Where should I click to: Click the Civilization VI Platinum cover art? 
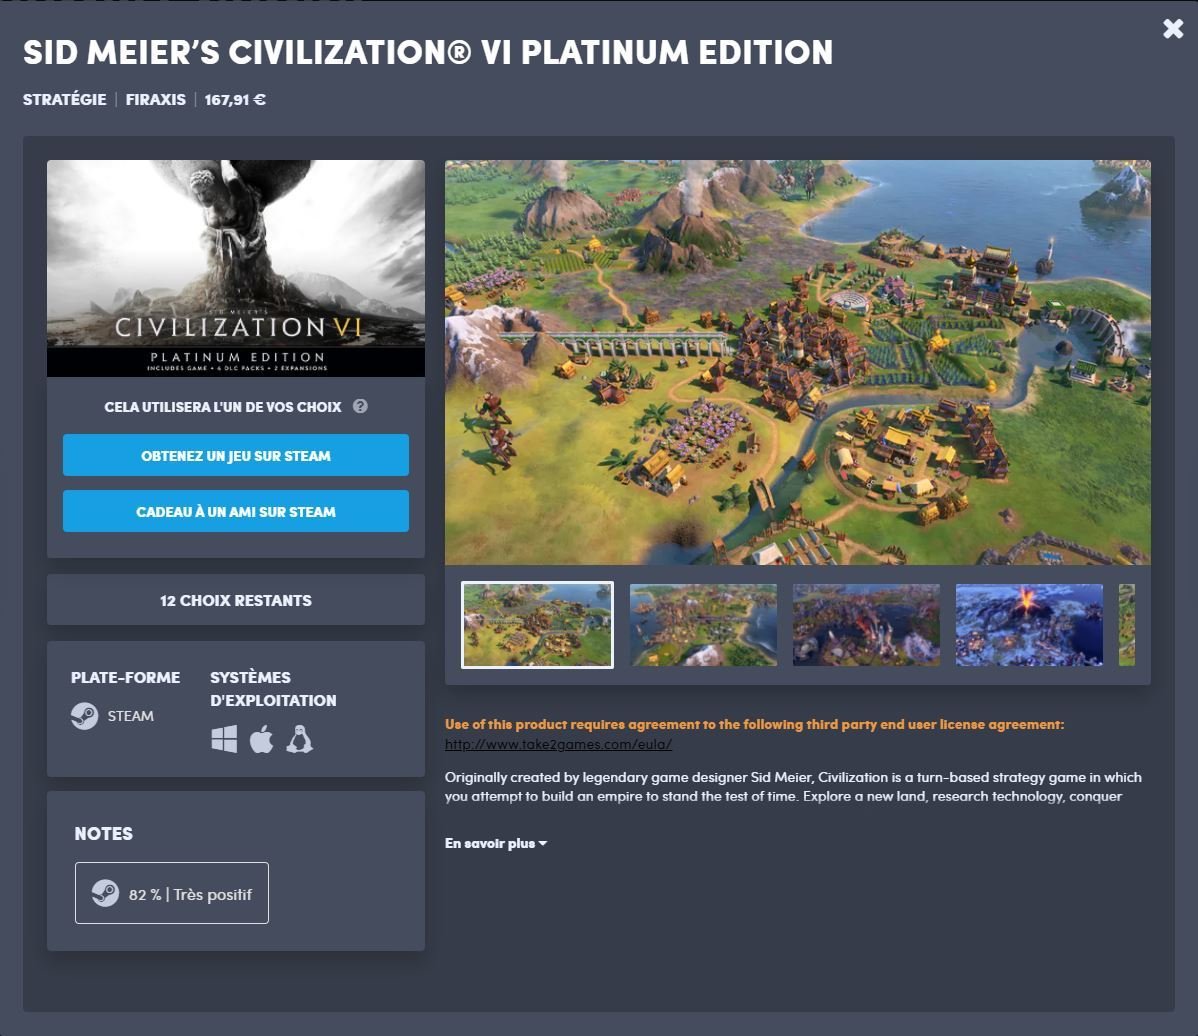pos(235,268)
